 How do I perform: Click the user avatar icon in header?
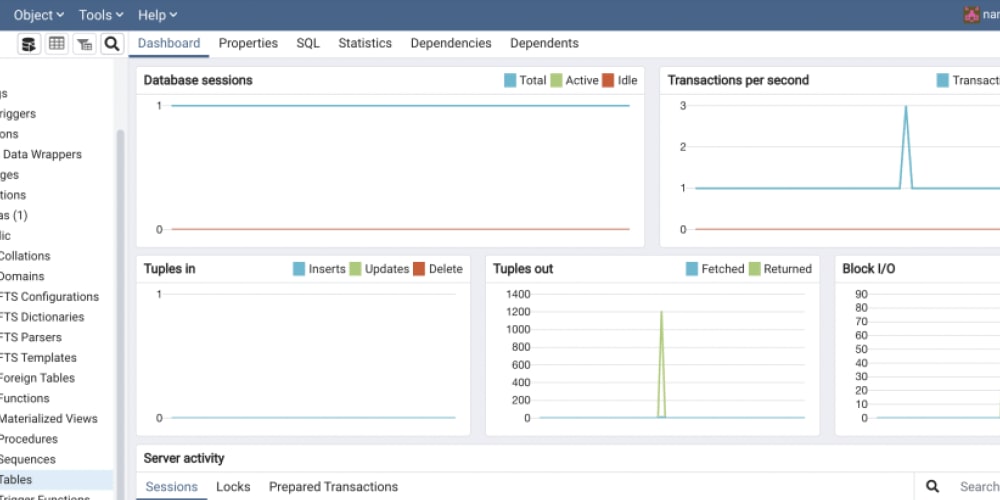(971, 15)
